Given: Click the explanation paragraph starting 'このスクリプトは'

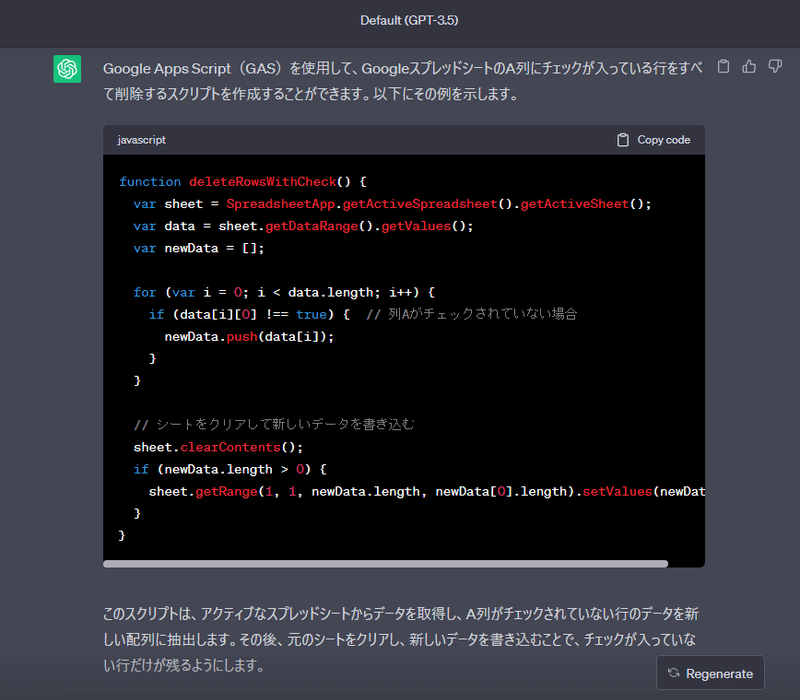Looking at the screenshot, I should point(401,639).
